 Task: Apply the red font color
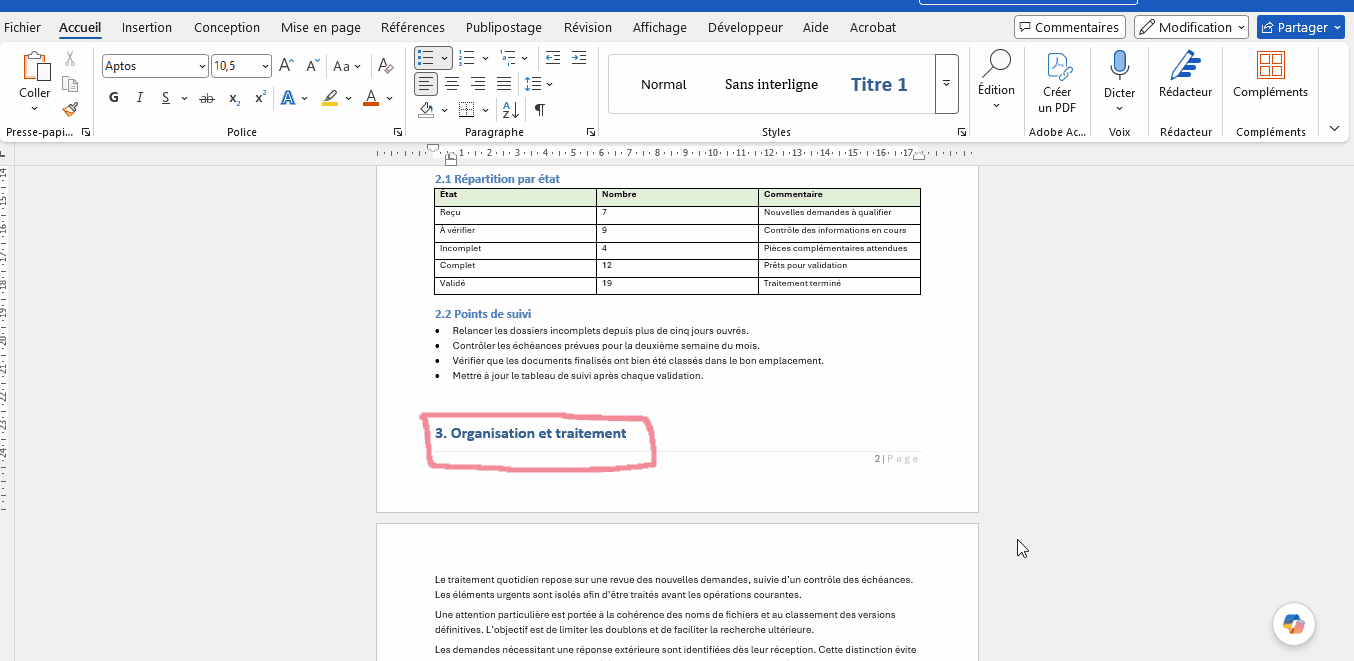point(371,98)
